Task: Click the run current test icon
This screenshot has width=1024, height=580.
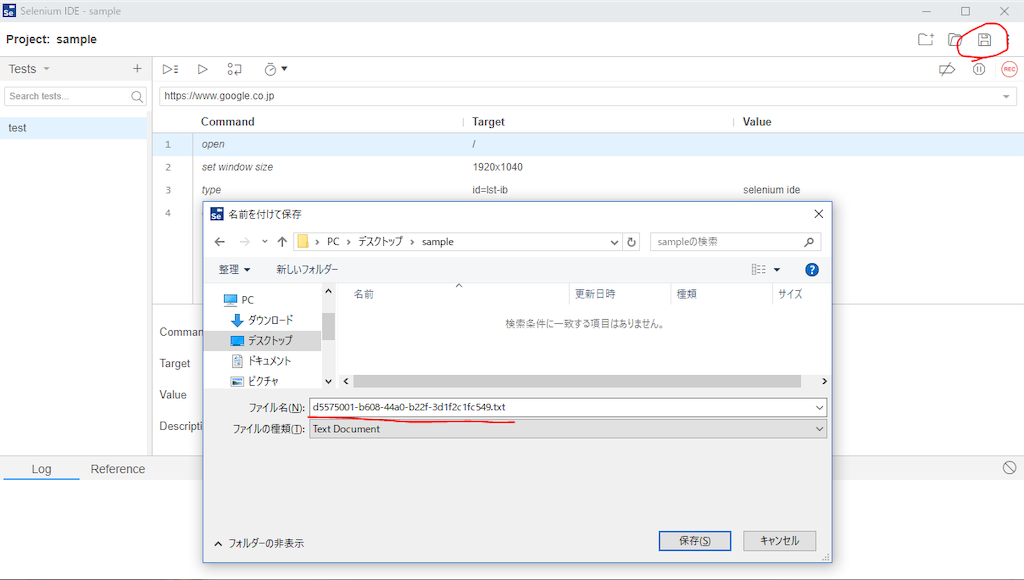Action: point(202,69)
